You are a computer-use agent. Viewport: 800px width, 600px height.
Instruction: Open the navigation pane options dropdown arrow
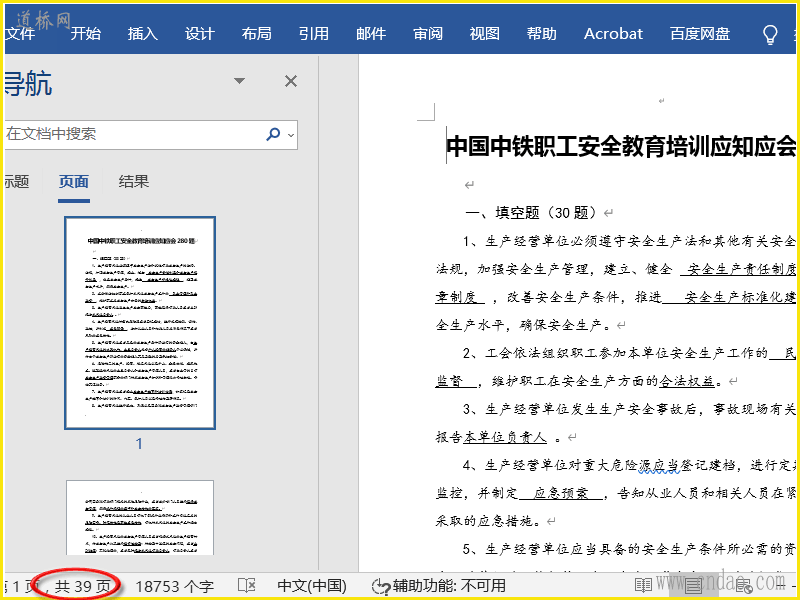239,81
